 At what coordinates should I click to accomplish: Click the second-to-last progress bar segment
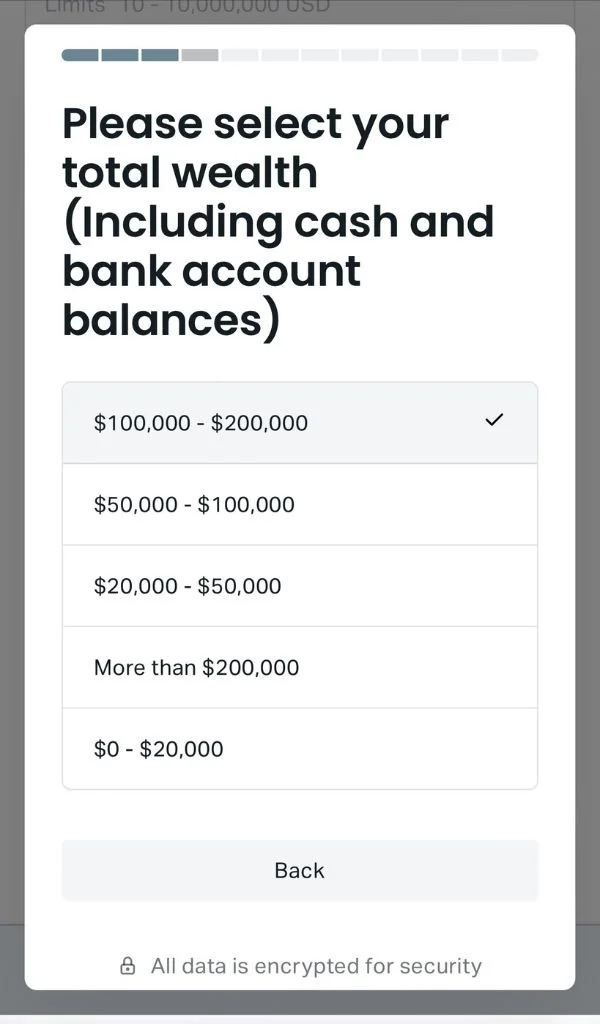(480, 55)
